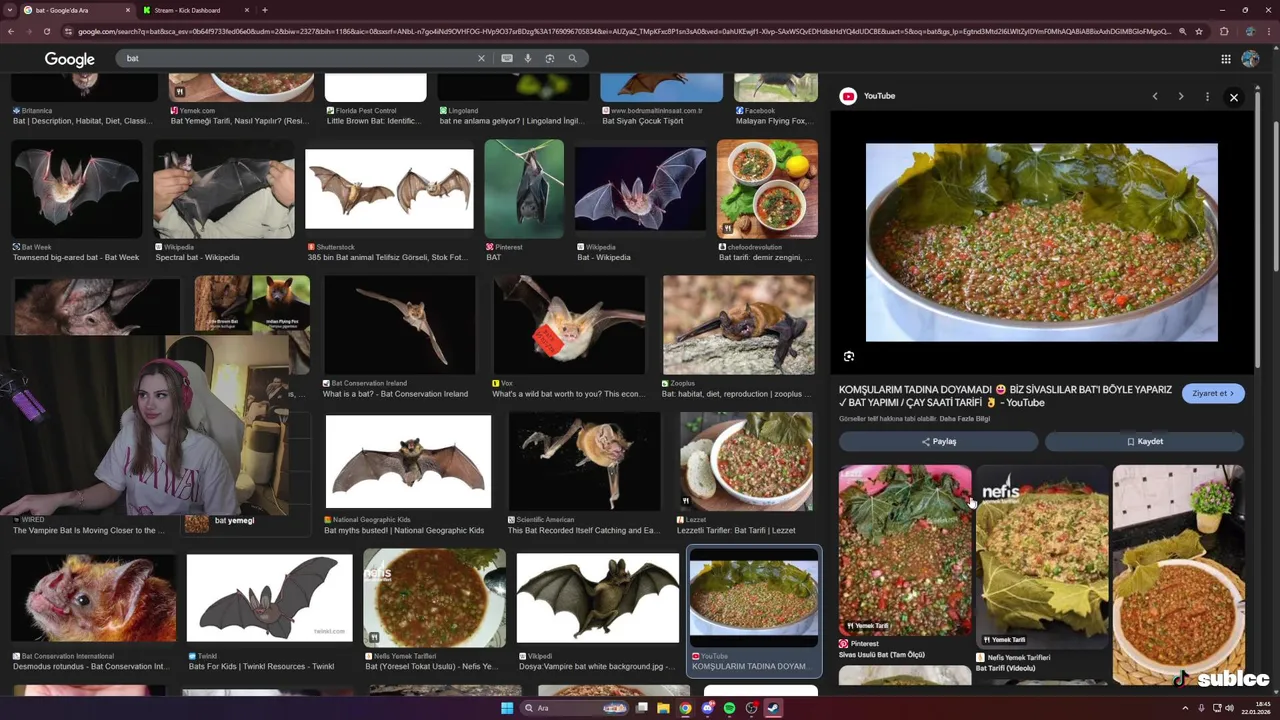Open the large bat dish preview image
1280x720 pixels.
(1042, 242)
